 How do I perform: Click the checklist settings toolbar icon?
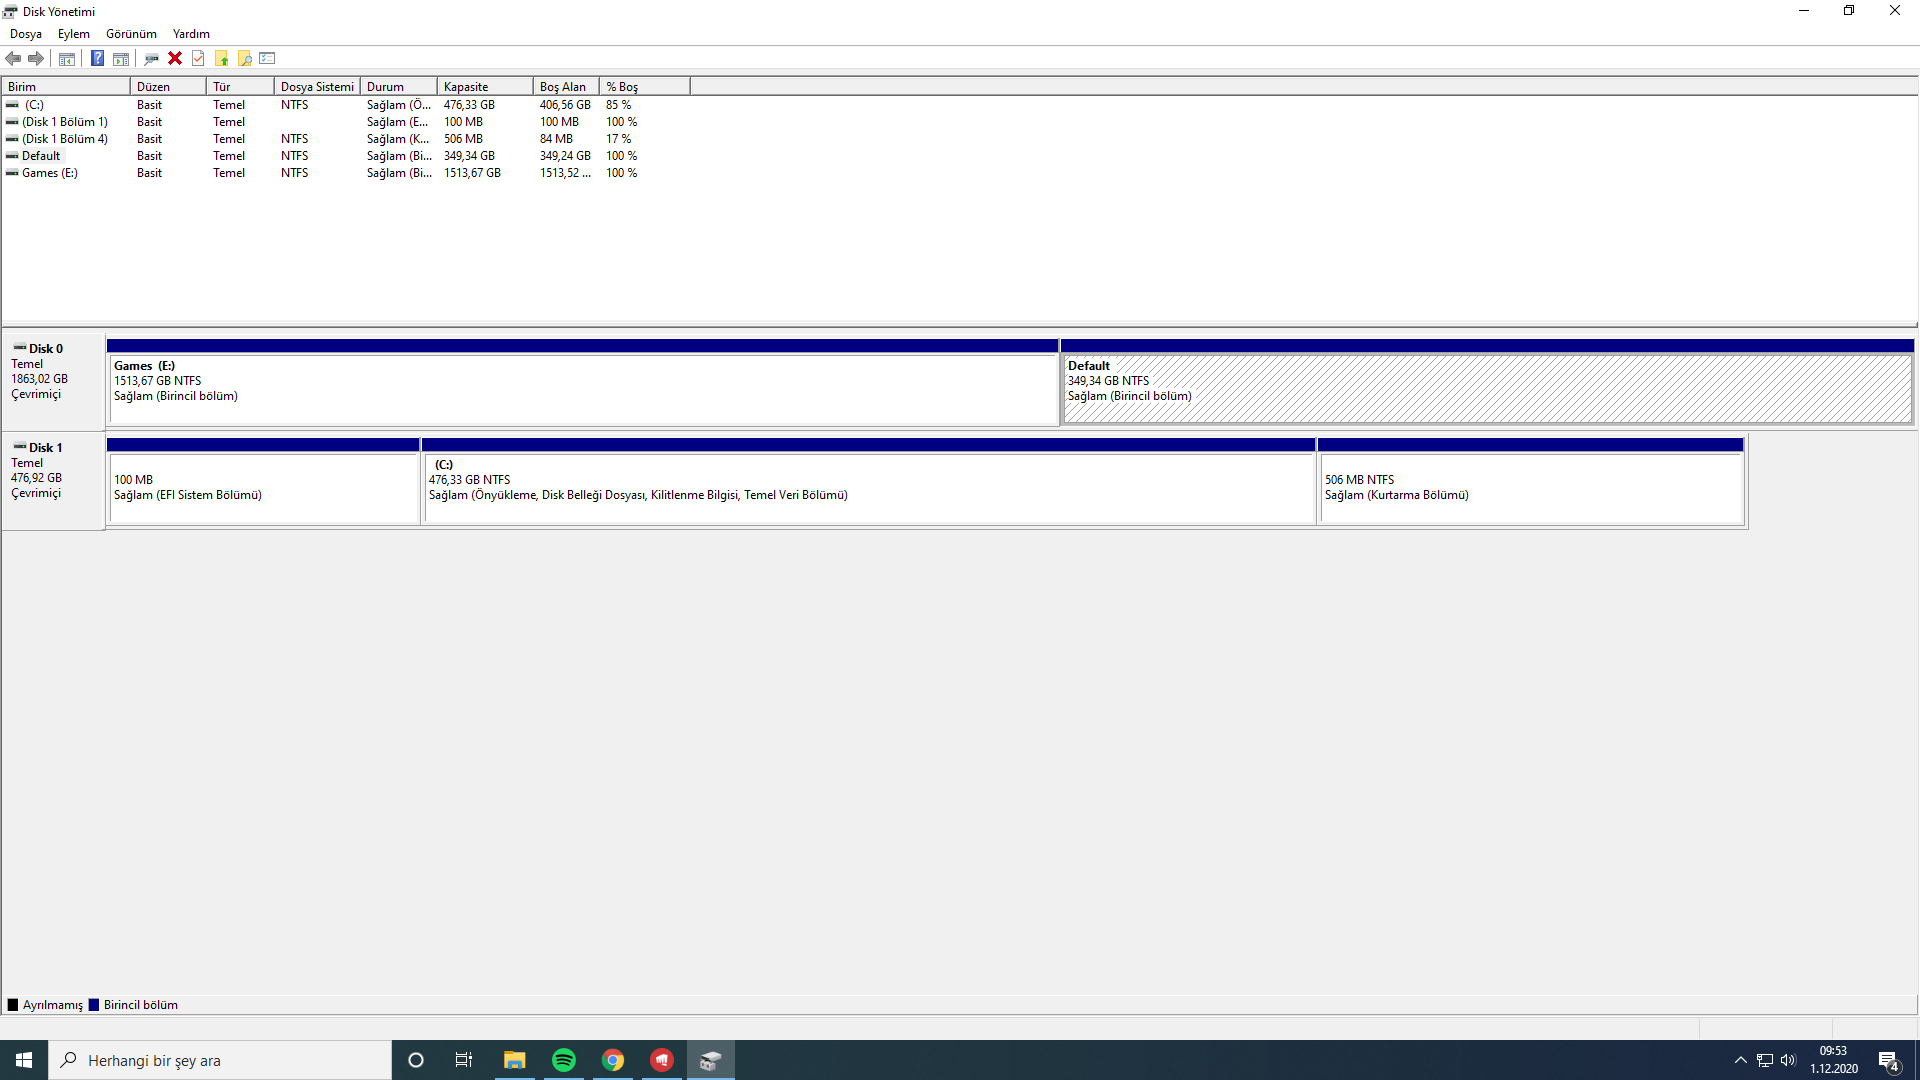coord(267,58)
